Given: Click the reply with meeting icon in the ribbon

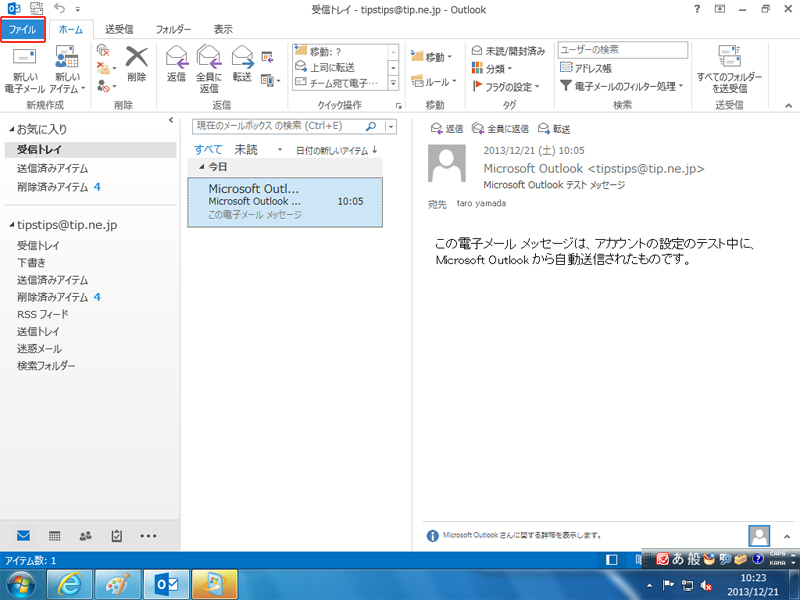Looking at the screenshot, I should click(267, 57).
